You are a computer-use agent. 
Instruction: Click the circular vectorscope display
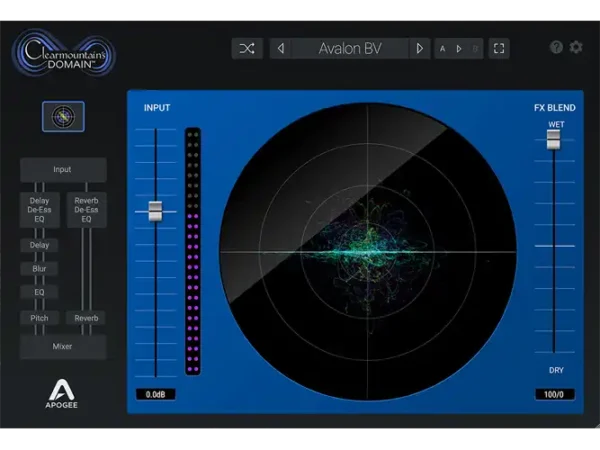pos(368,251)
